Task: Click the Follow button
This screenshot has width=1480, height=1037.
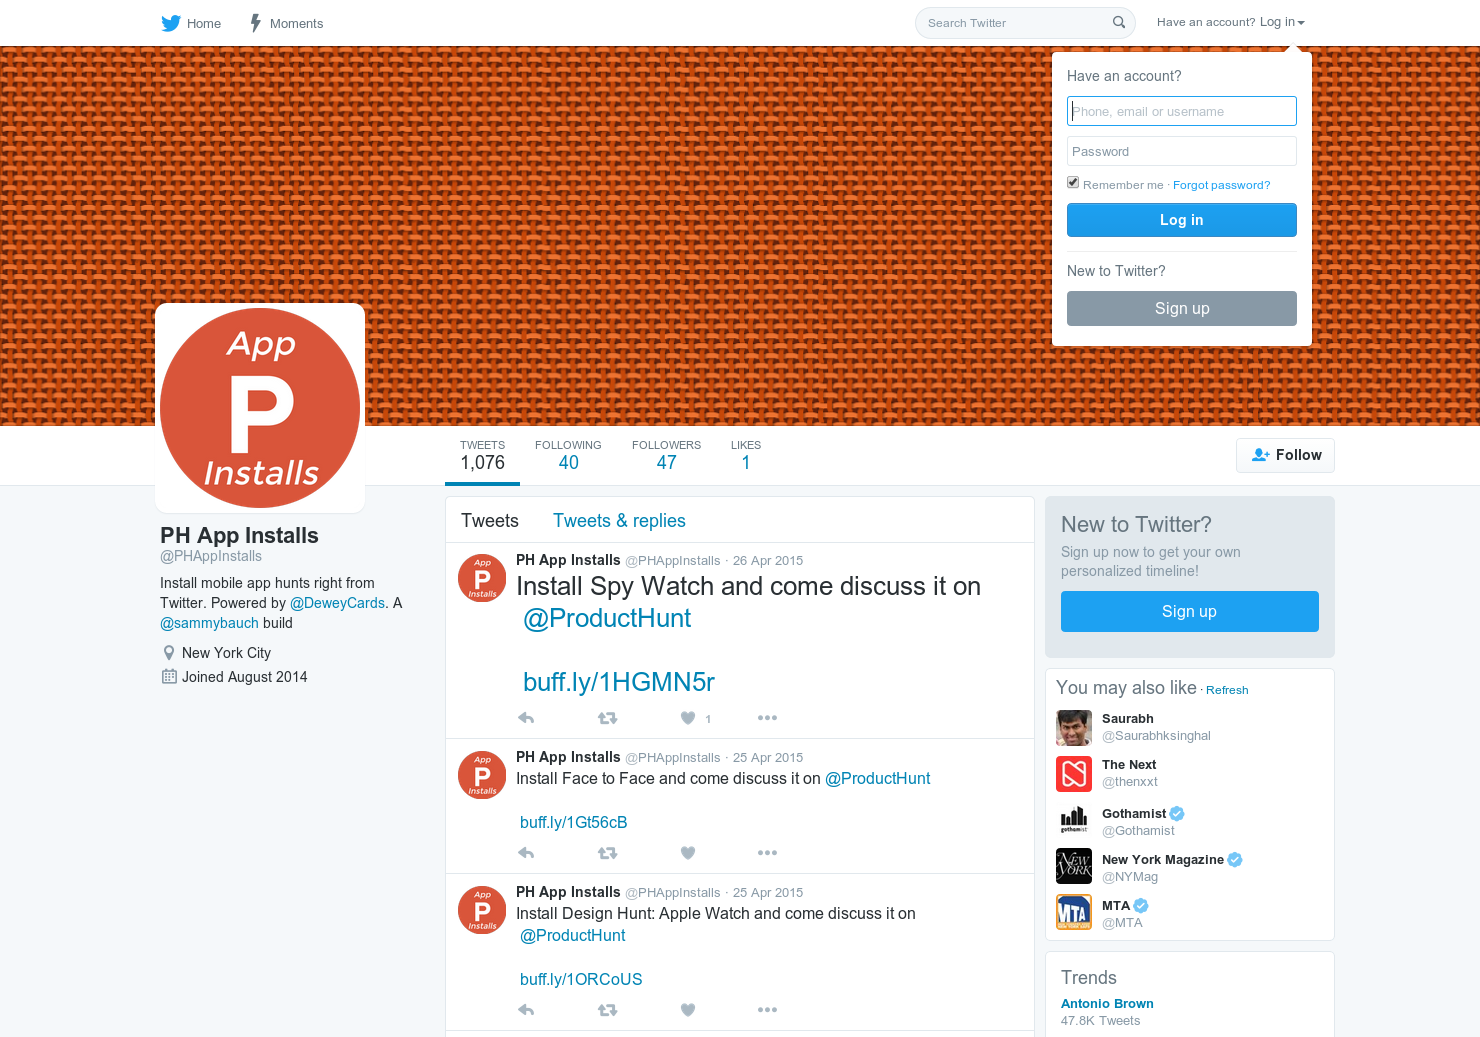Action: point(1285,455)
